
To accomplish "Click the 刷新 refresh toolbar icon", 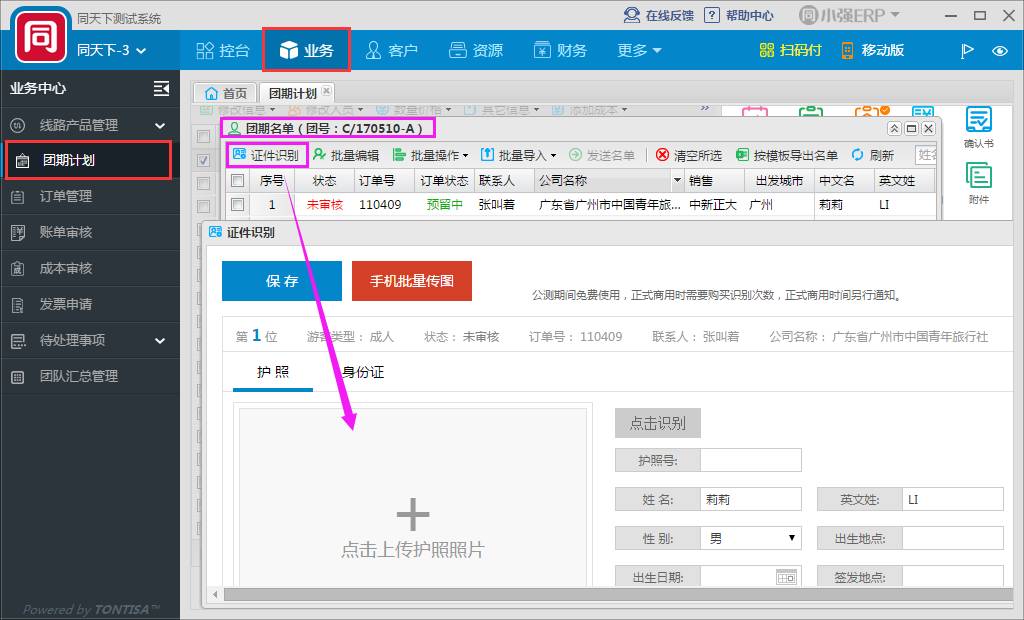I will 858,155.
